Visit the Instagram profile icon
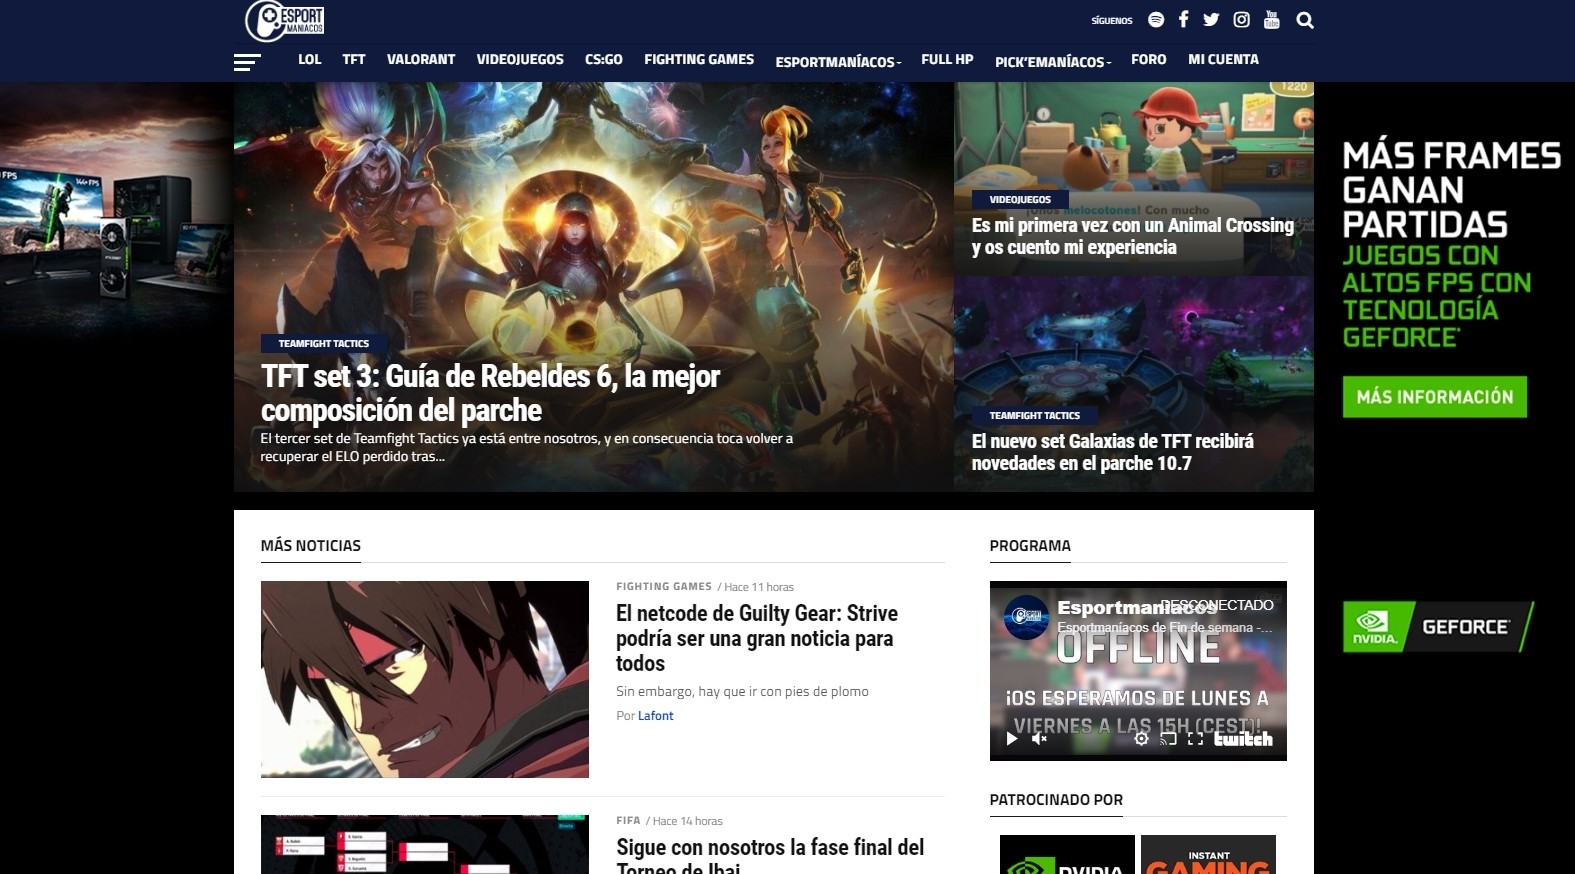This screenshot has width=1575, height=874. click(x=1241, y=20)
